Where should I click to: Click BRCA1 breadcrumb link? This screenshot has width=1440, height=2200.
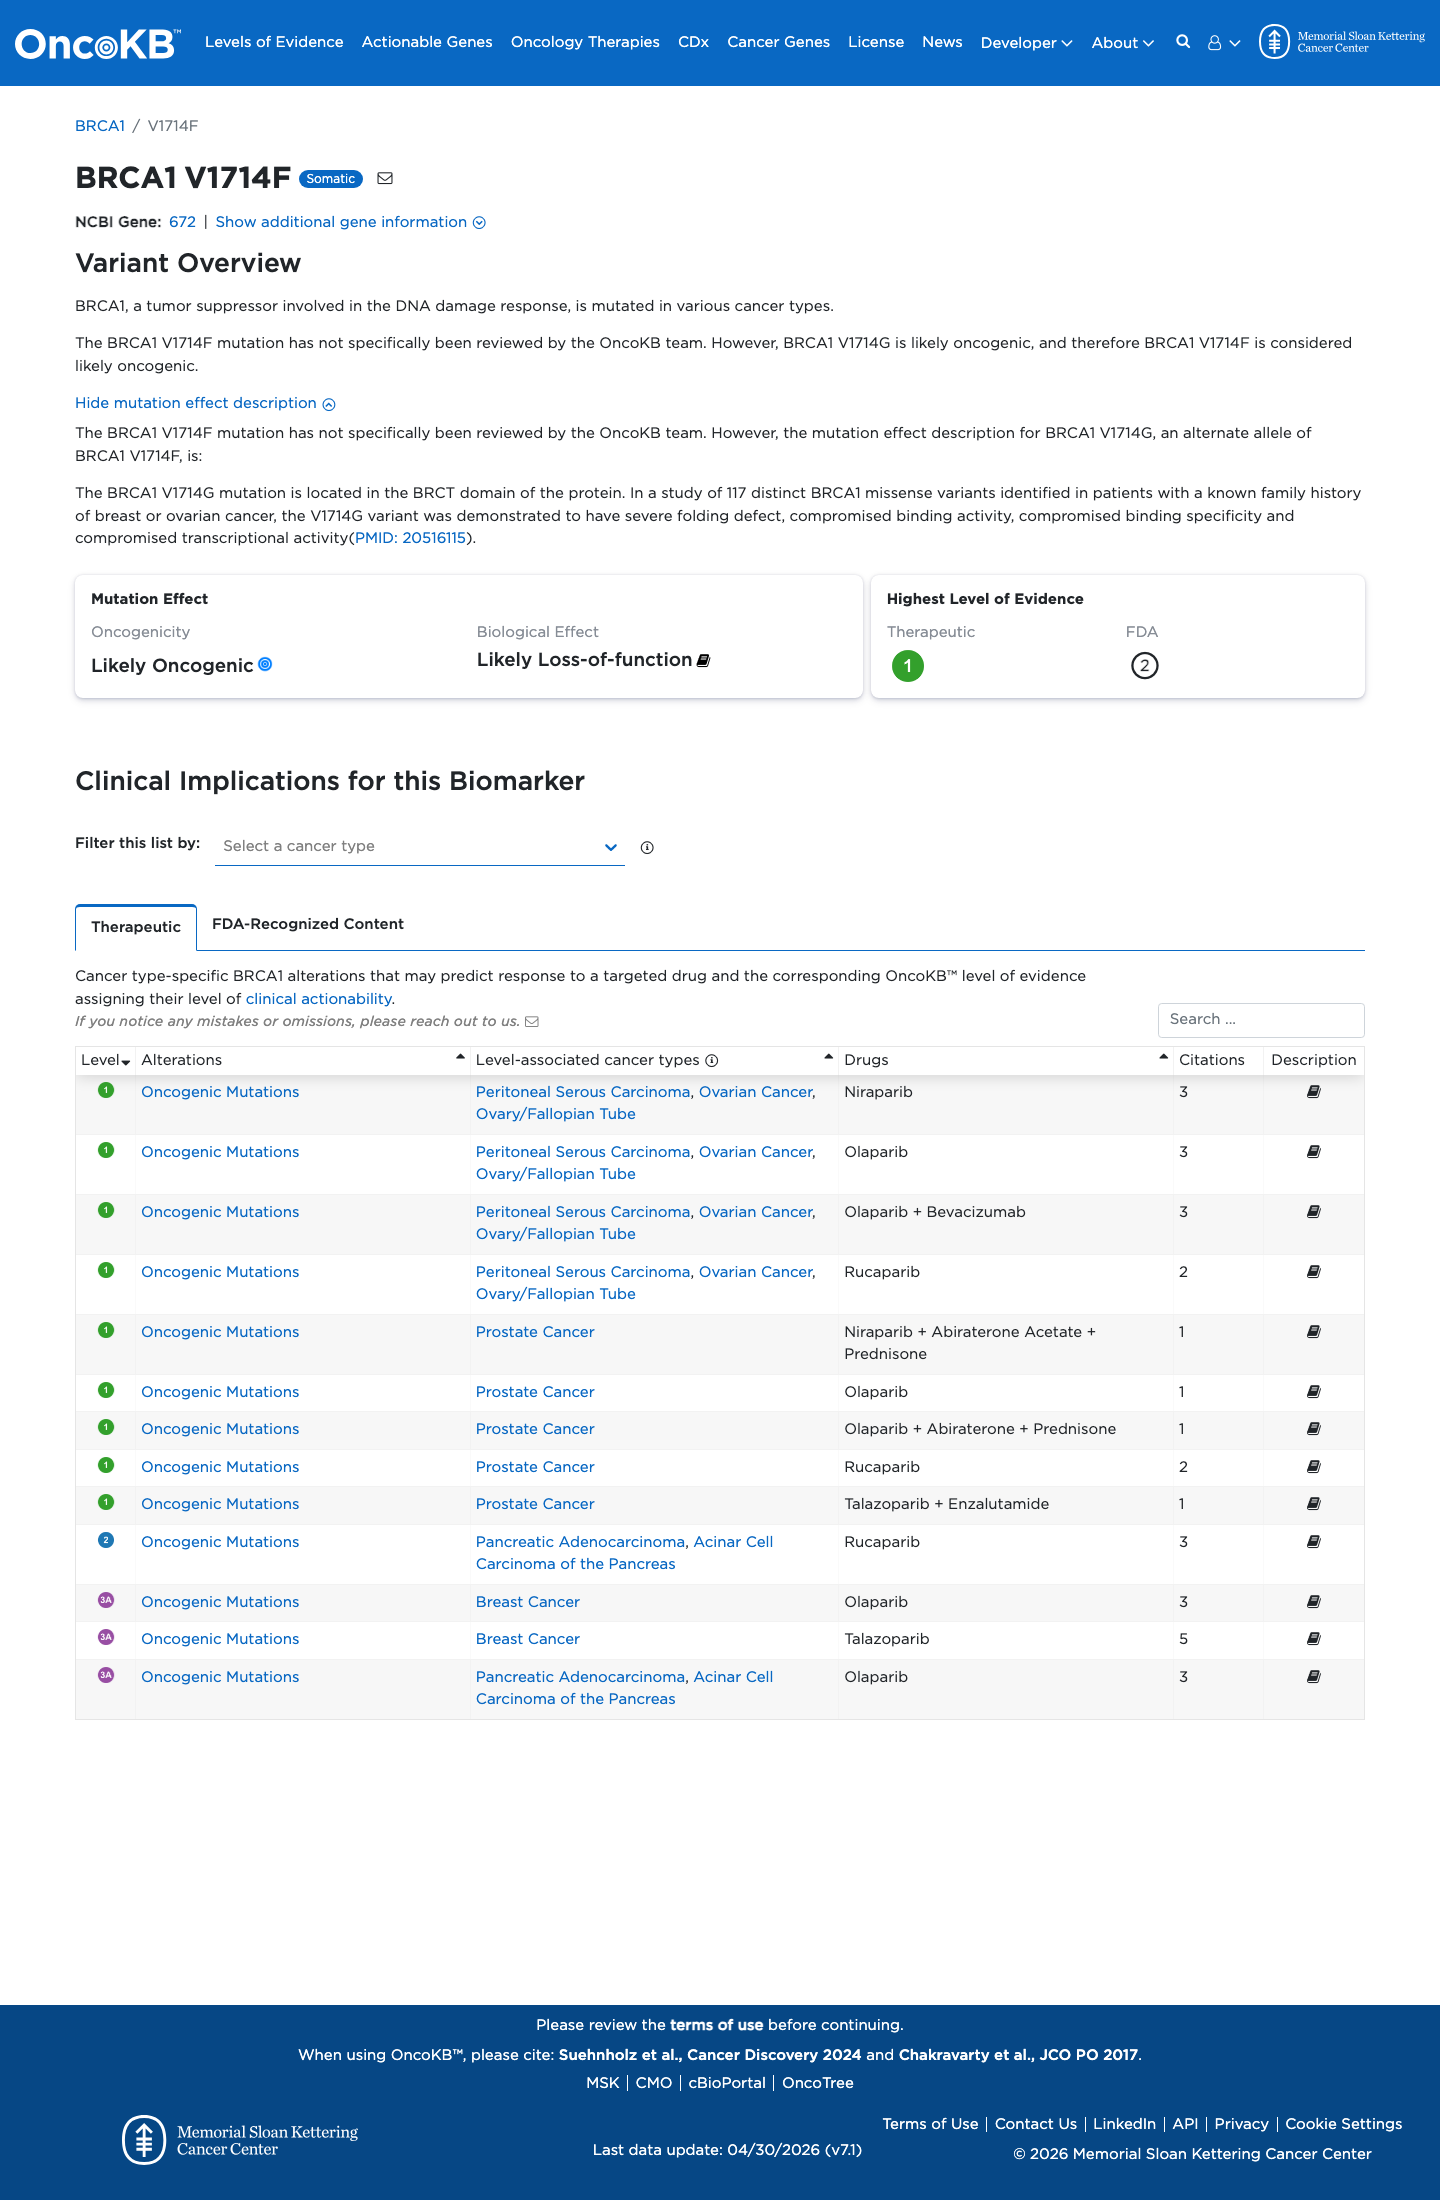(x=100, y=126)
